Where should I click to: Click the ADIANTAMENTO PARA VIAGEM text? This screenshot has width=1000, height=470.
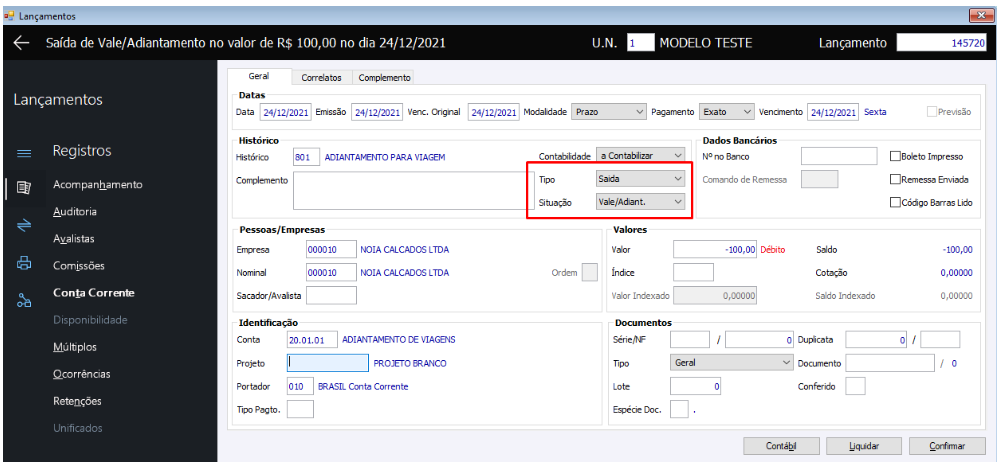click(385, 156)
